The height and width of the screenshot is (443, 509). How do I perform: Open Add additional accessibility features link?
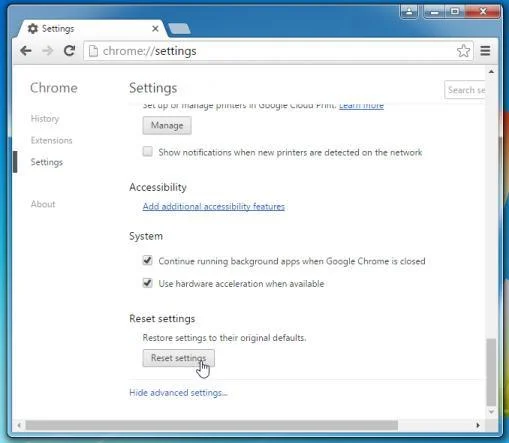(x=214, y=207)
